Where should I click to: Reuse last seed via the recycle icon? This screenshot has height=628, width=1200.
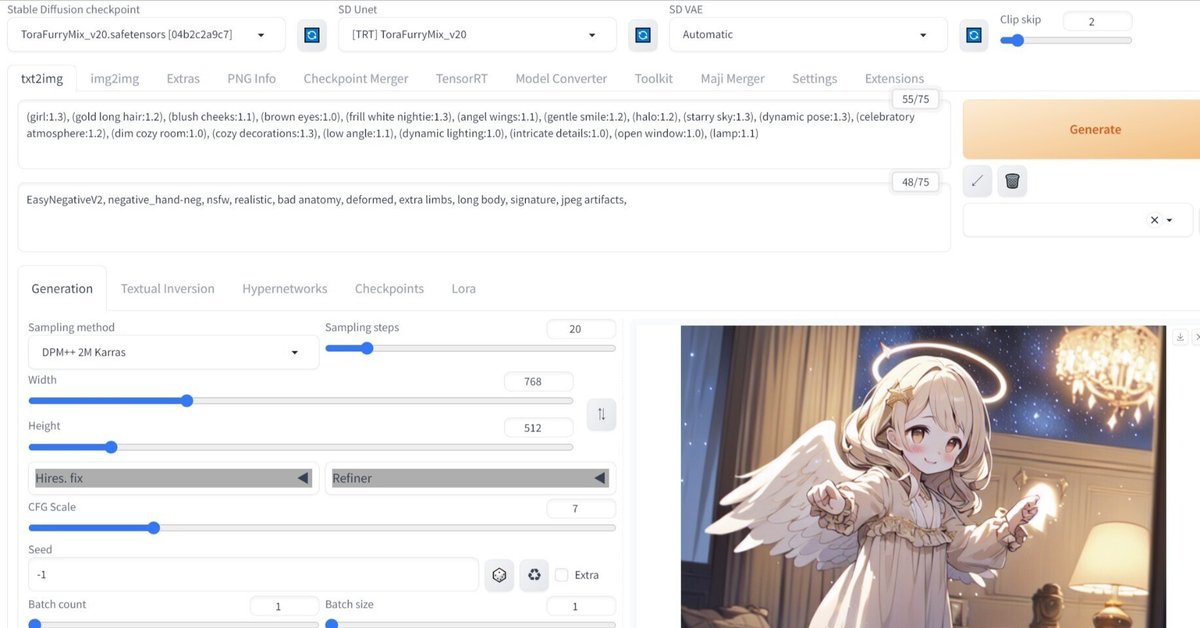[534, 574]
